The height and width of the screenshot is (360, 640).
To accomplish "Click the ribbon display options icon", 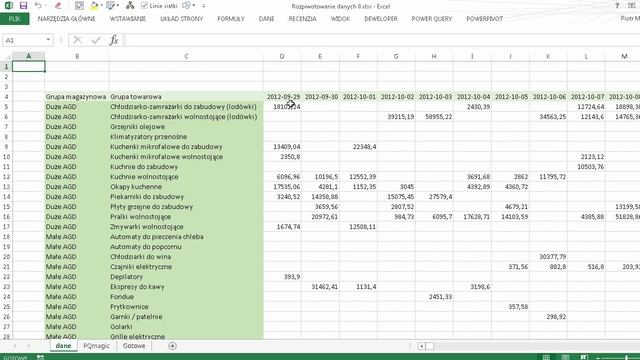I will click(x=631, y=6).
